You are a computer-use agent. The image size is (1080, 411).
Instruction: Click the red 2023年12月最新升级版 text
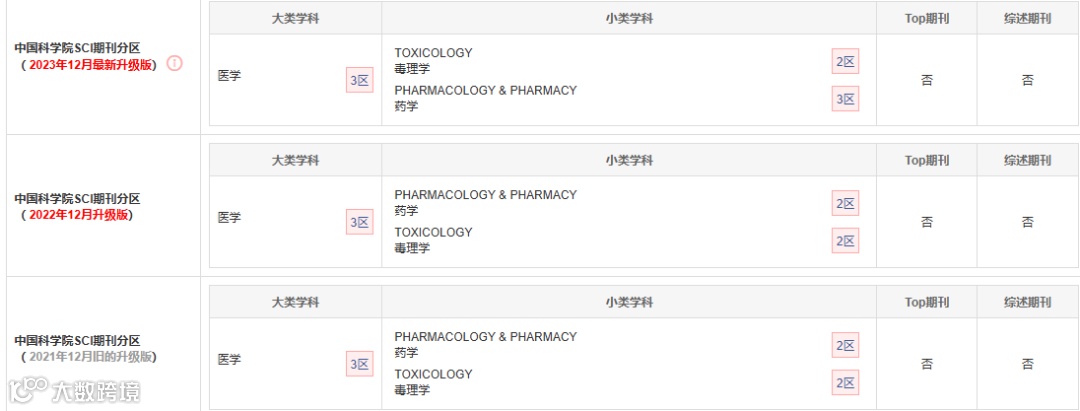[90, 64]
